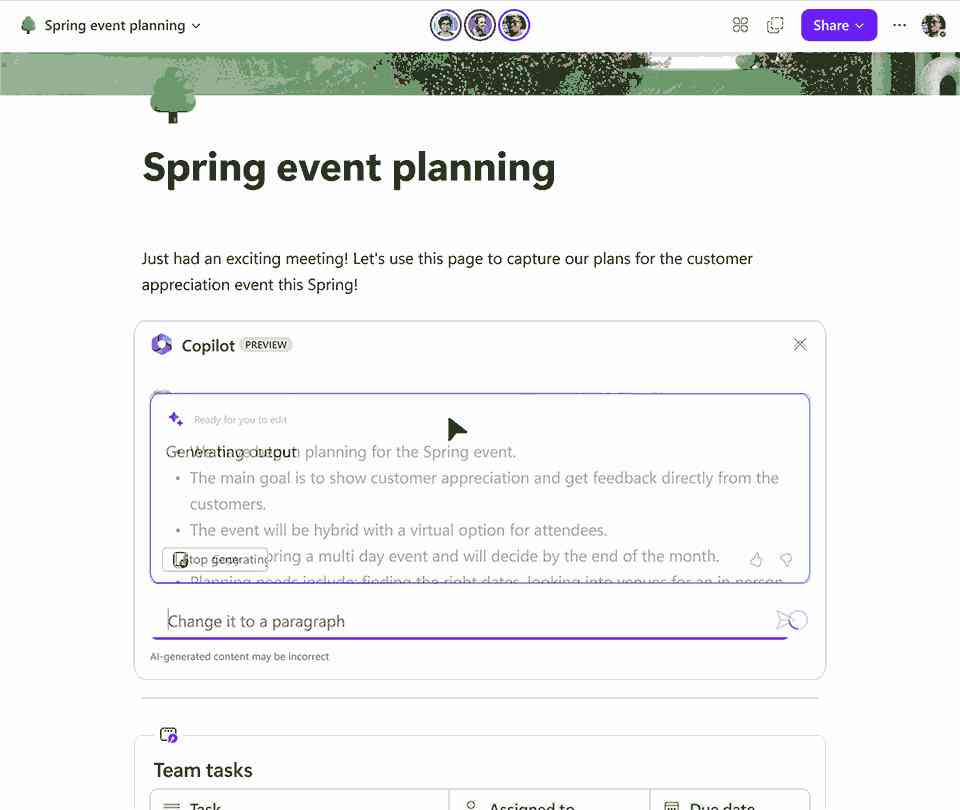The image size is (960, 810).
Task: Open the three-dot more options menu
Action: (x=899, y=25)
